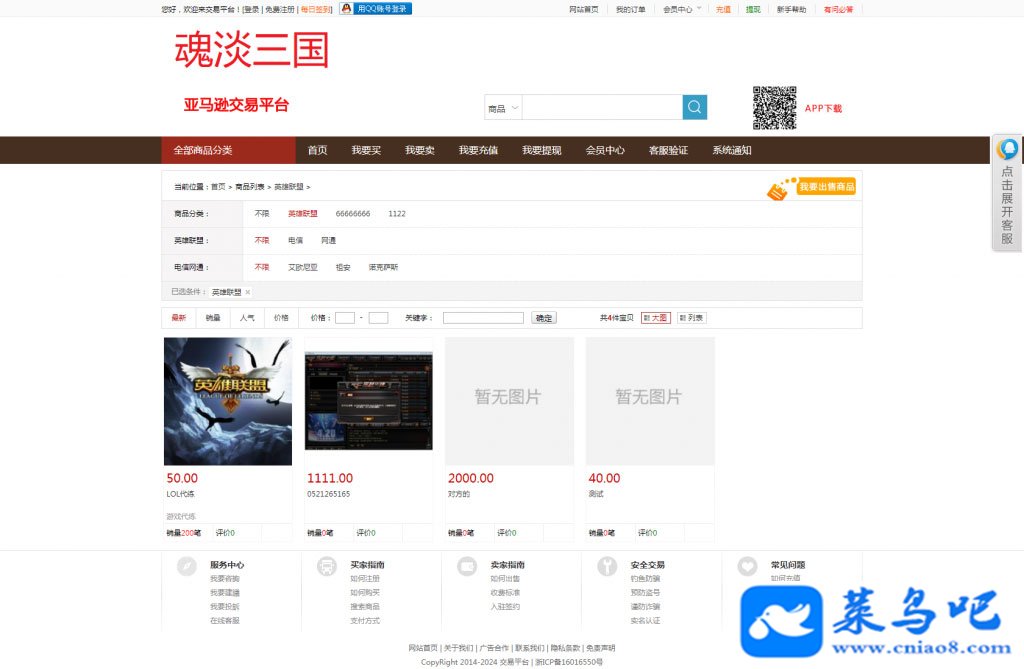1024x669 pixels.
Task: Click the QQ account login button
Action: click(376, 8)
